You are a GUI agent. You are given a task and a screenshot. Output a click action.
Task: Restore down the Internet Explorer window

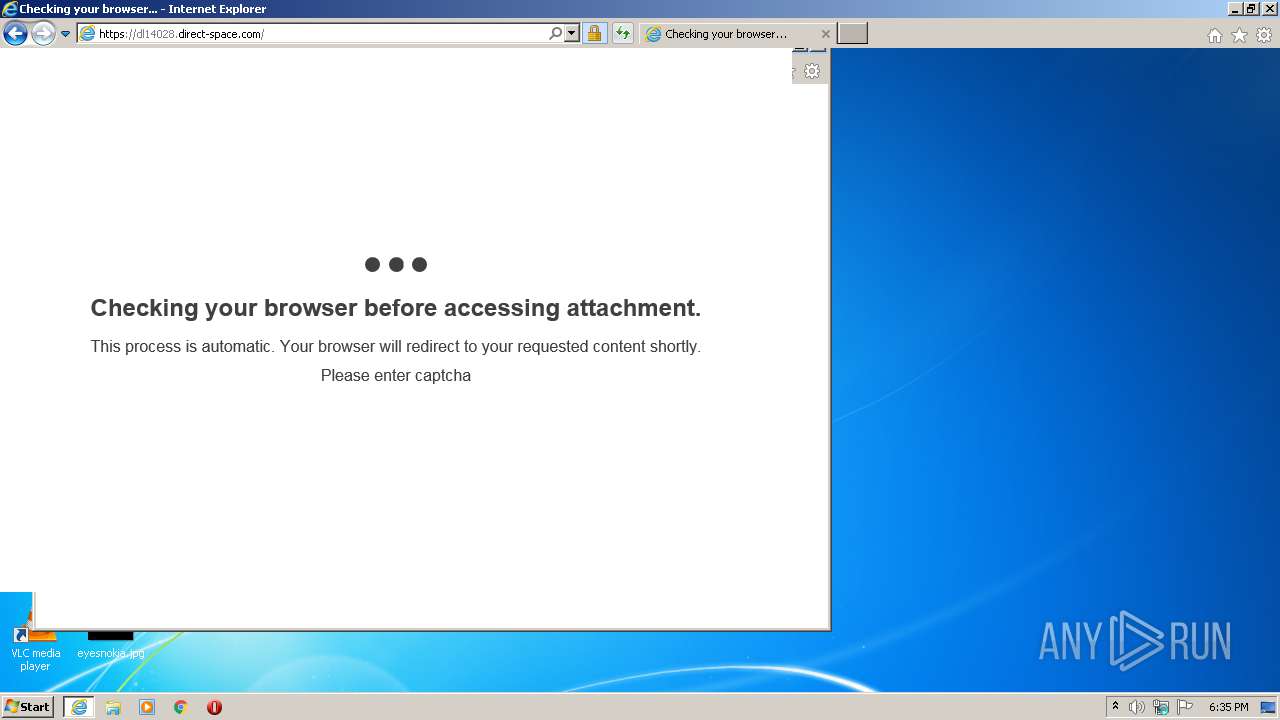[1251, 9]
